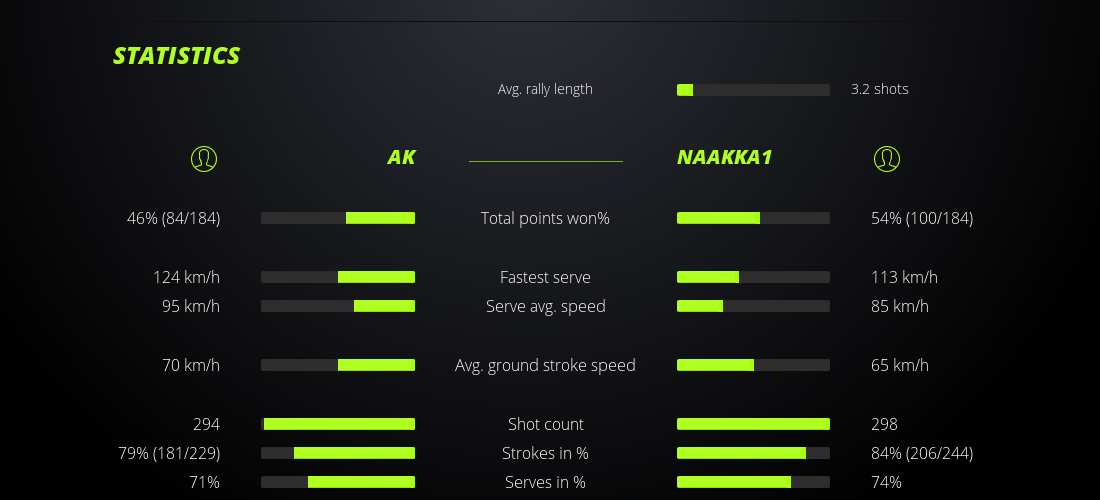Click AK's Total points won bar
The image size is (1100, 500).
tap(338, 218)
